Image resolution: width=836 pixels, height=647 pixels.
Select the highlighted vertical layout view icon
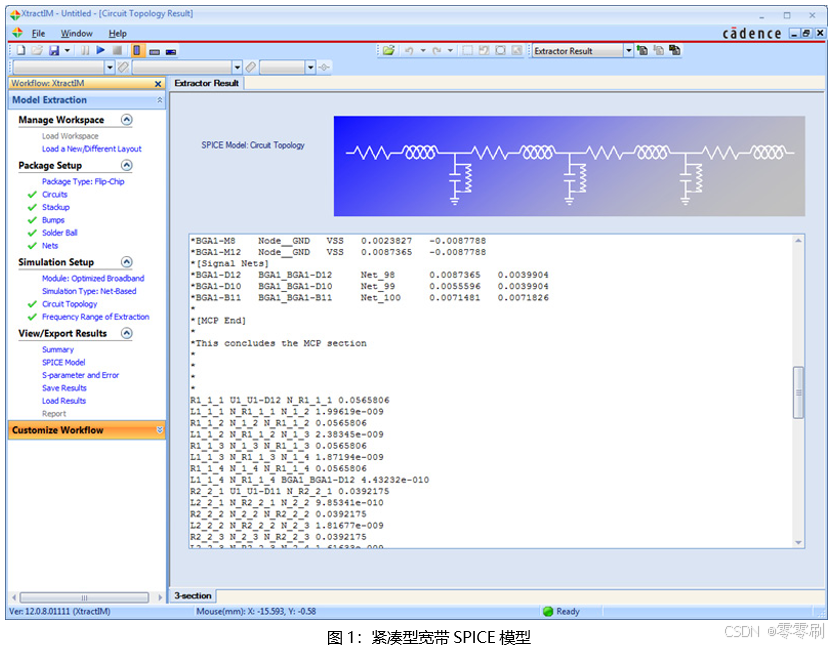point(136,51)
